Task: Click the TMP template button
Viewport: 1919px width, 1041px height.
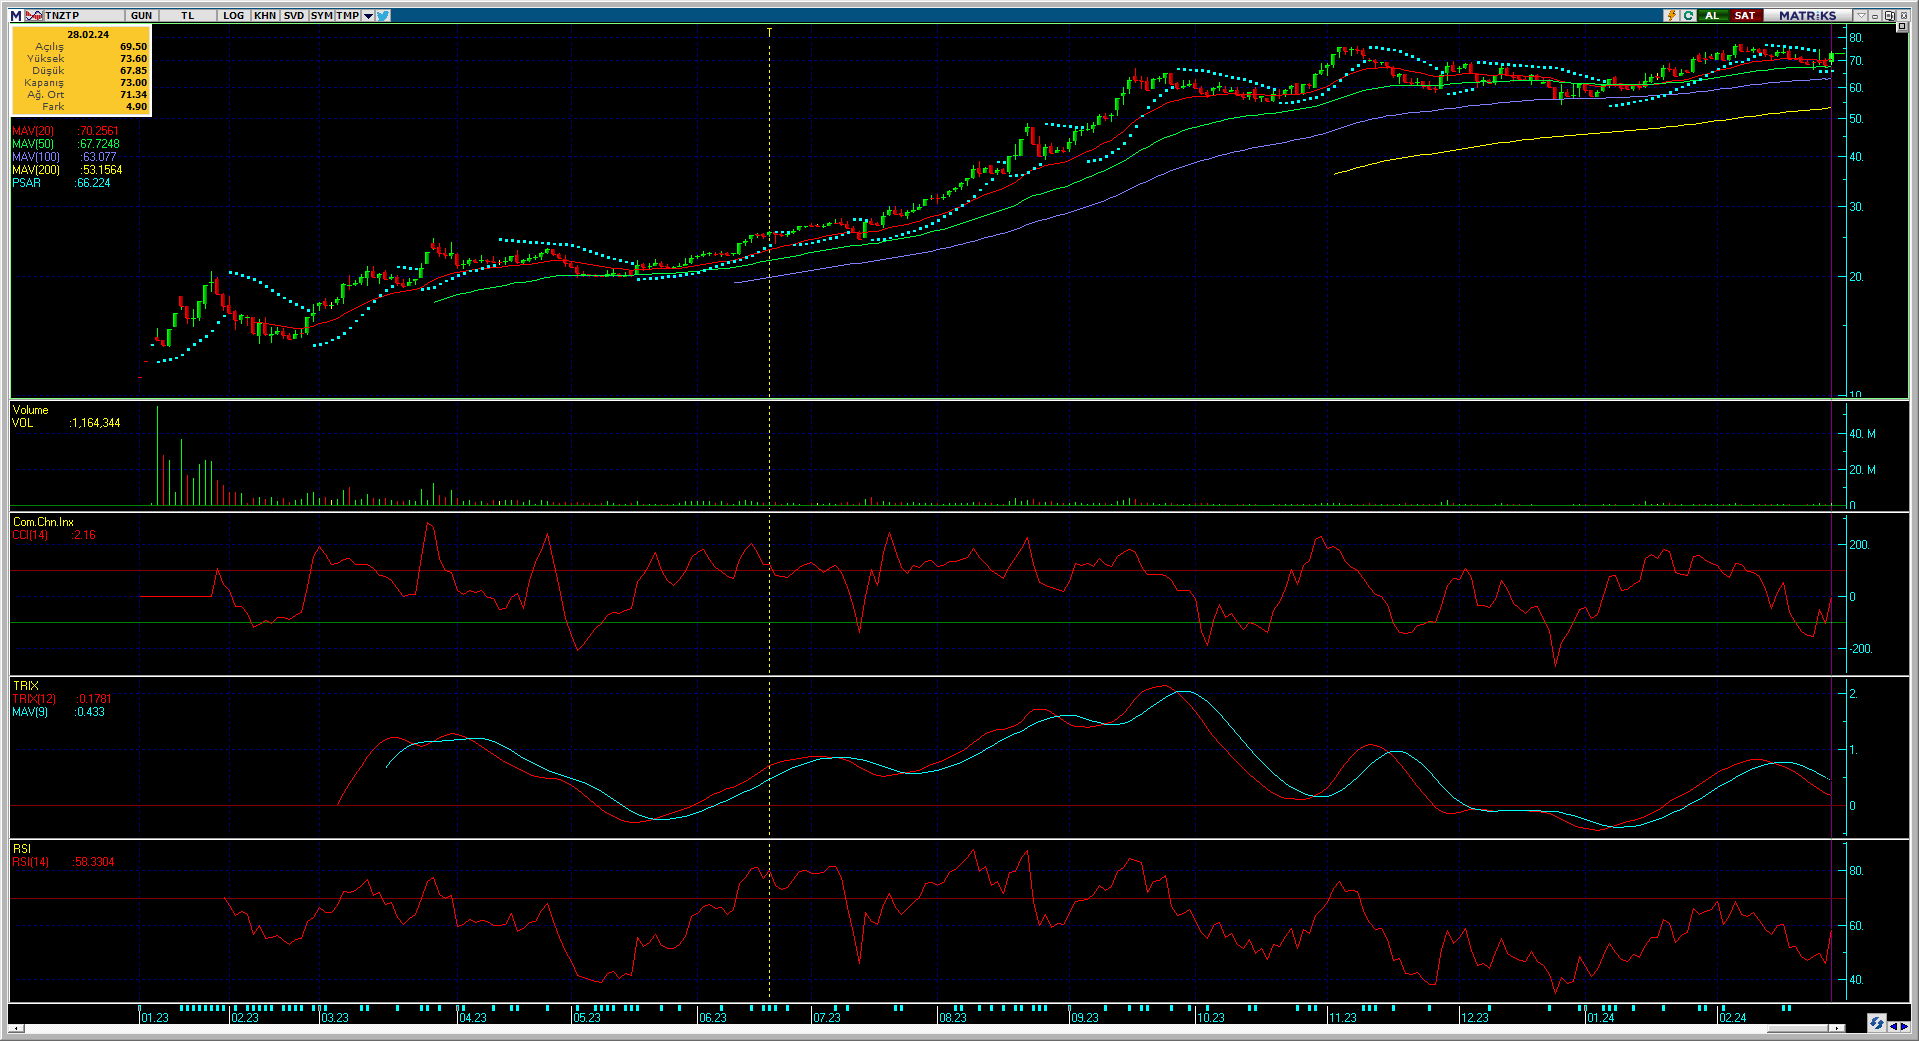Action: pos(348,16)
